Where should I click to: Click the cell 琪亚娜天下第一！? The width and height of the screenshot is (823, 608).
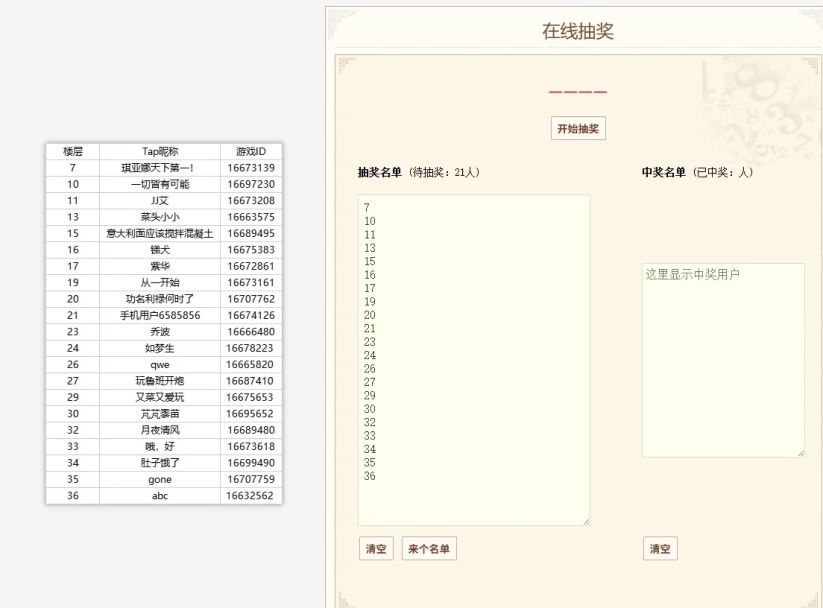(160, 168)
